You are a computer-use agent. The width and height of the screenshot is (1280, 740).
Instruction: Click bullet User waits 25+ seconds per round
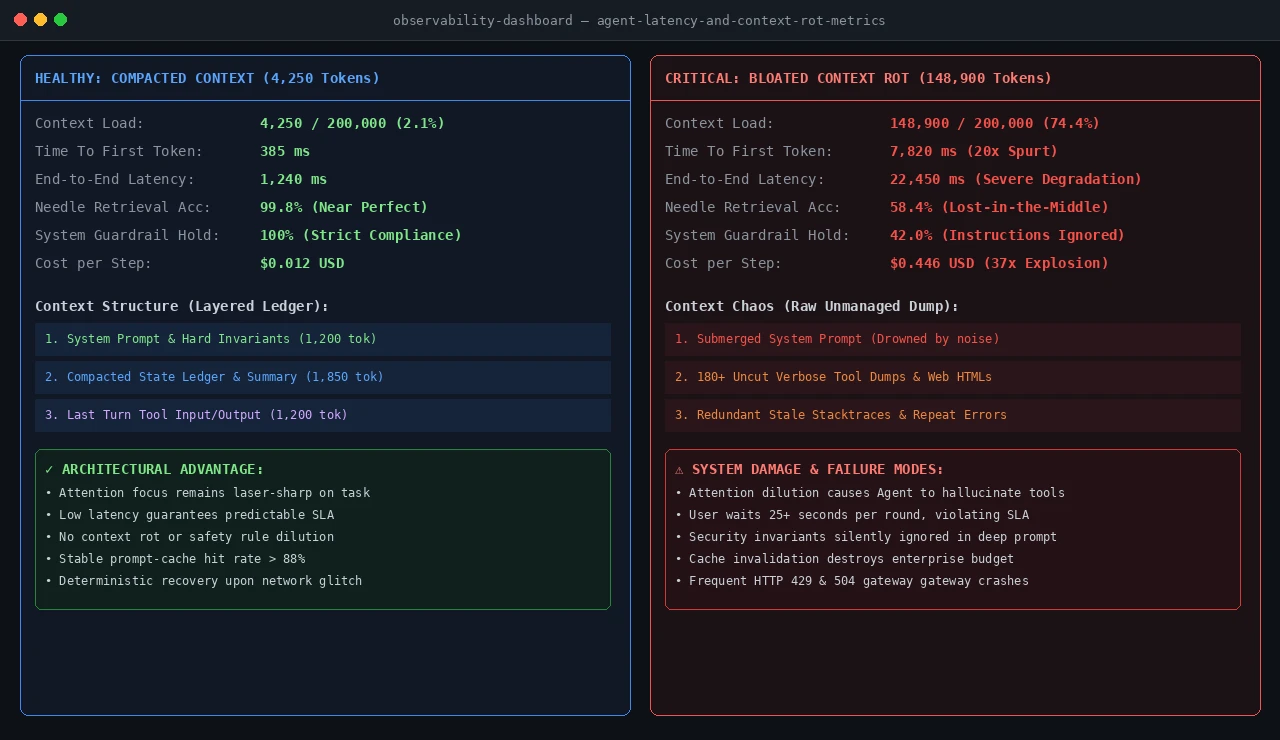click(852, 515)
